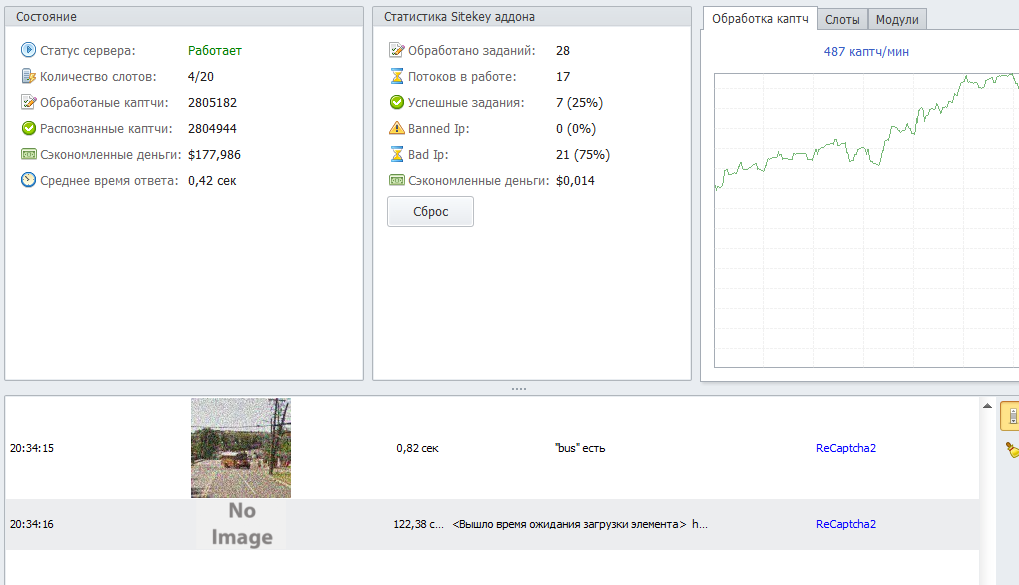Click the 28 processed tasks value
1019x585 pixels.
[563, 50]
